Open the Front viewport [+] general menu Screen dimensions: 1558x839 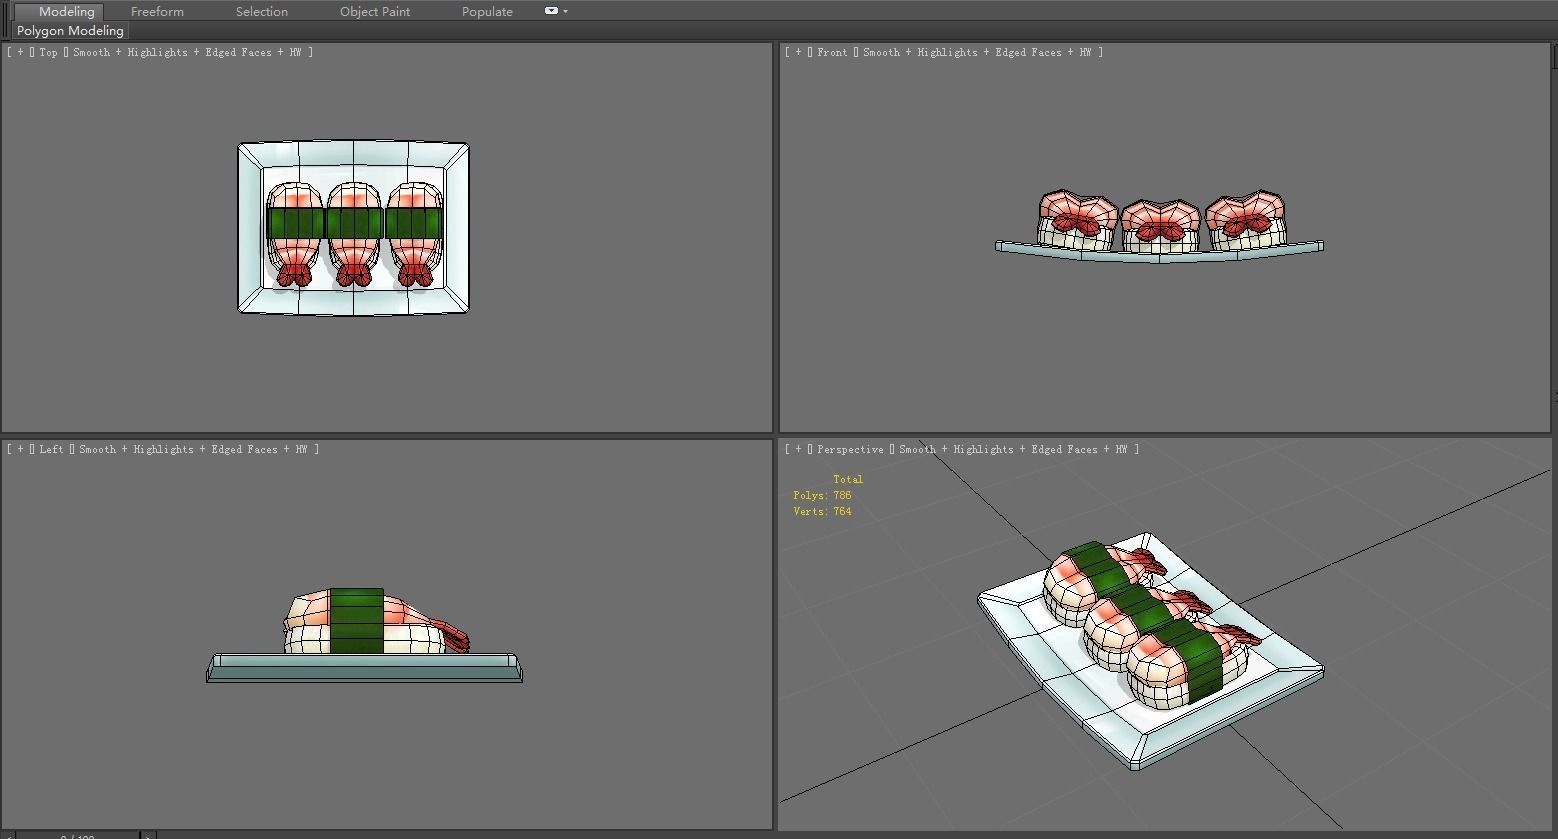click(x=798, y=52)
